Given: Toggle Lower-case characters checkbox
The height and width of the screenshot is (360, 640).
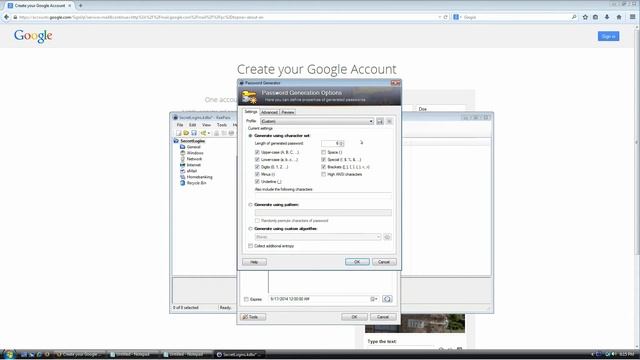Looking at the screenshot, I should (257, 160).
